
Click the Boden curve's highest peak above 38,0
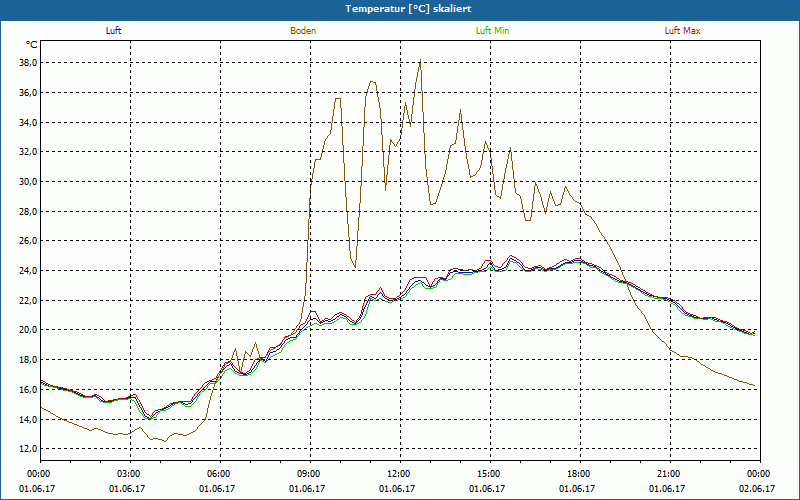[420, 60]
